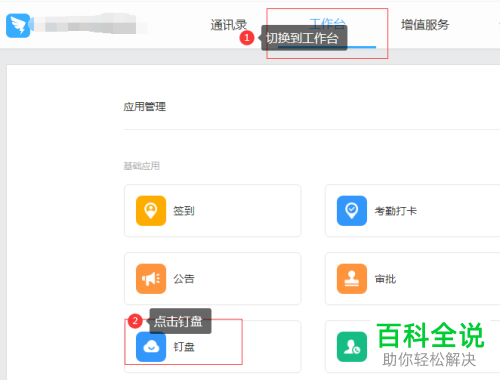Click the 公告 megaphone icon
This screenshot has height=380, width=500.
[151, 279]
